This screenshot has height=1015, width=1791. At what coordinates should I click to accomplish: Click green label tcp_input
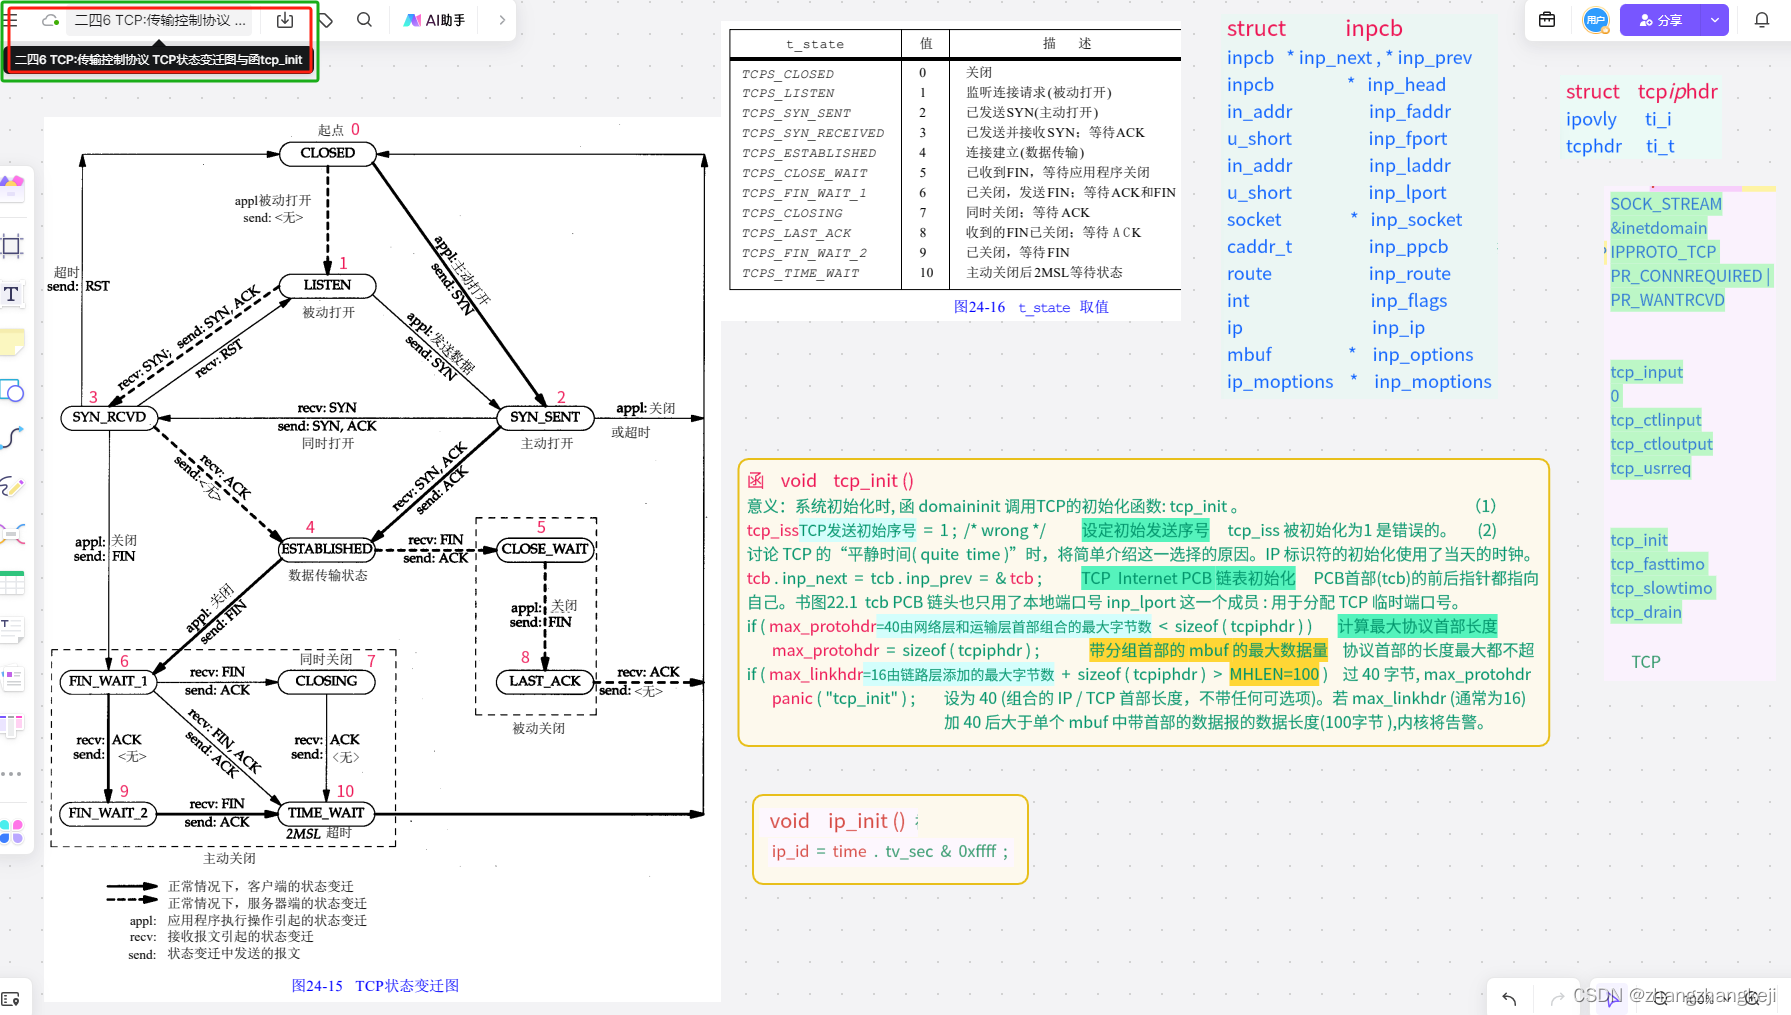click(1646, 372)
